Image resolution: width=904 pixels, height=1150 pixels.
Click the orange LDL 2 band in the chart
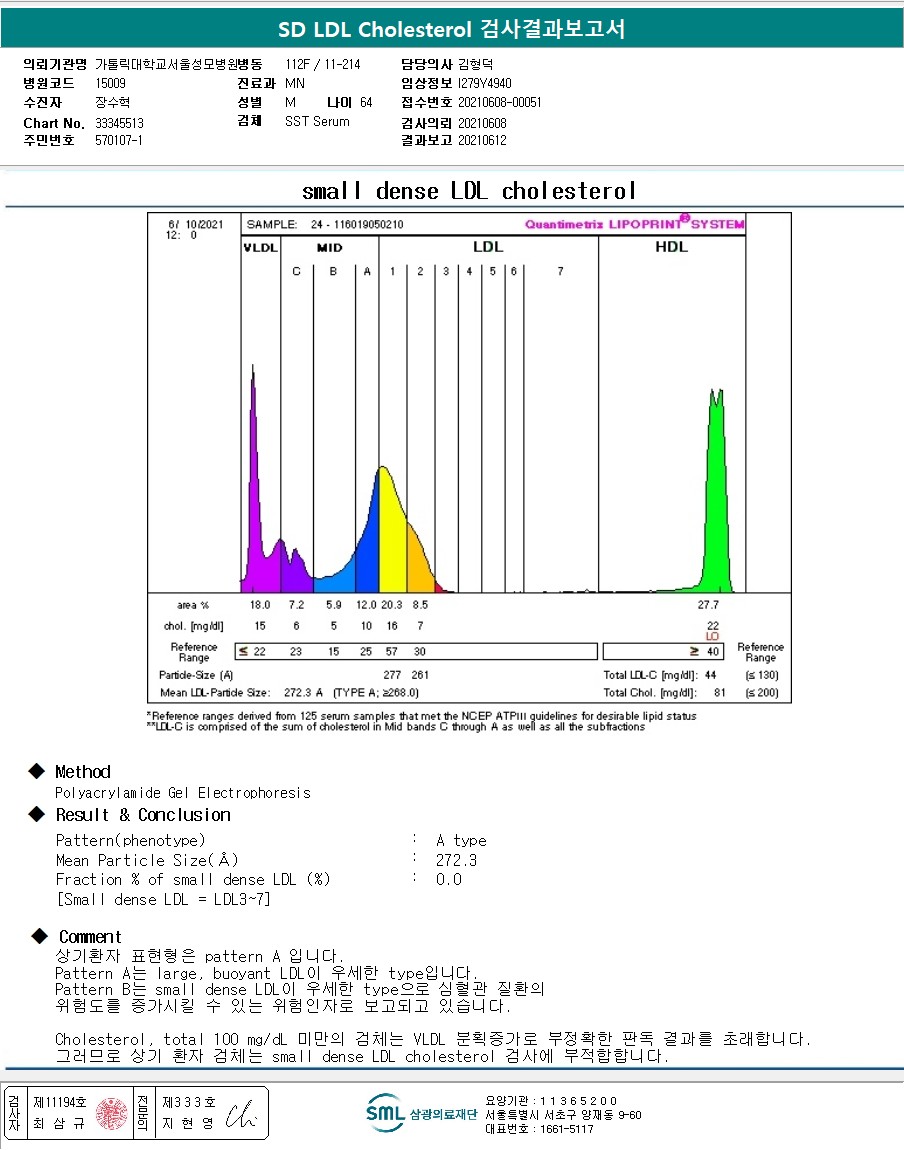419,561
